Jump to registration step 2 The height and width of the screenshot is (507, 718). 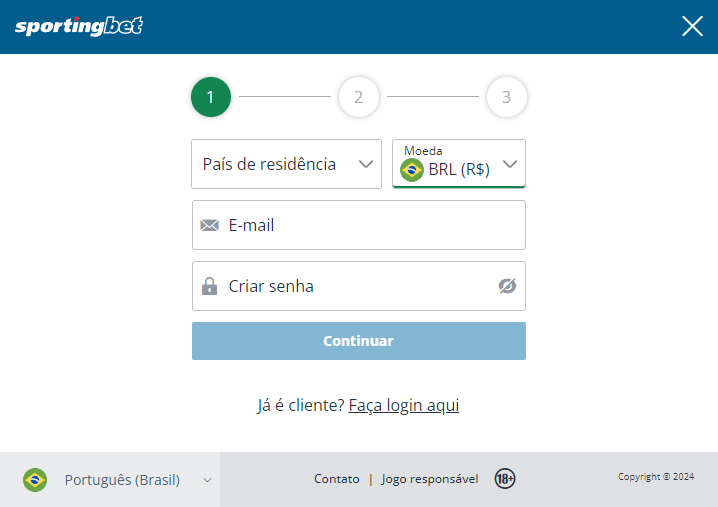[358, 97]
